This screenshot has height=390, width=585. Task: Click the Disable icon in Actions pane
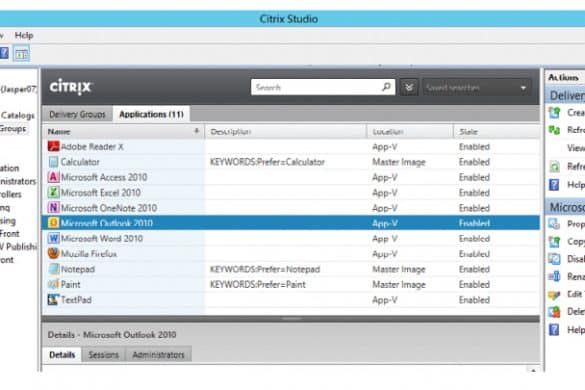click(554, 259)
